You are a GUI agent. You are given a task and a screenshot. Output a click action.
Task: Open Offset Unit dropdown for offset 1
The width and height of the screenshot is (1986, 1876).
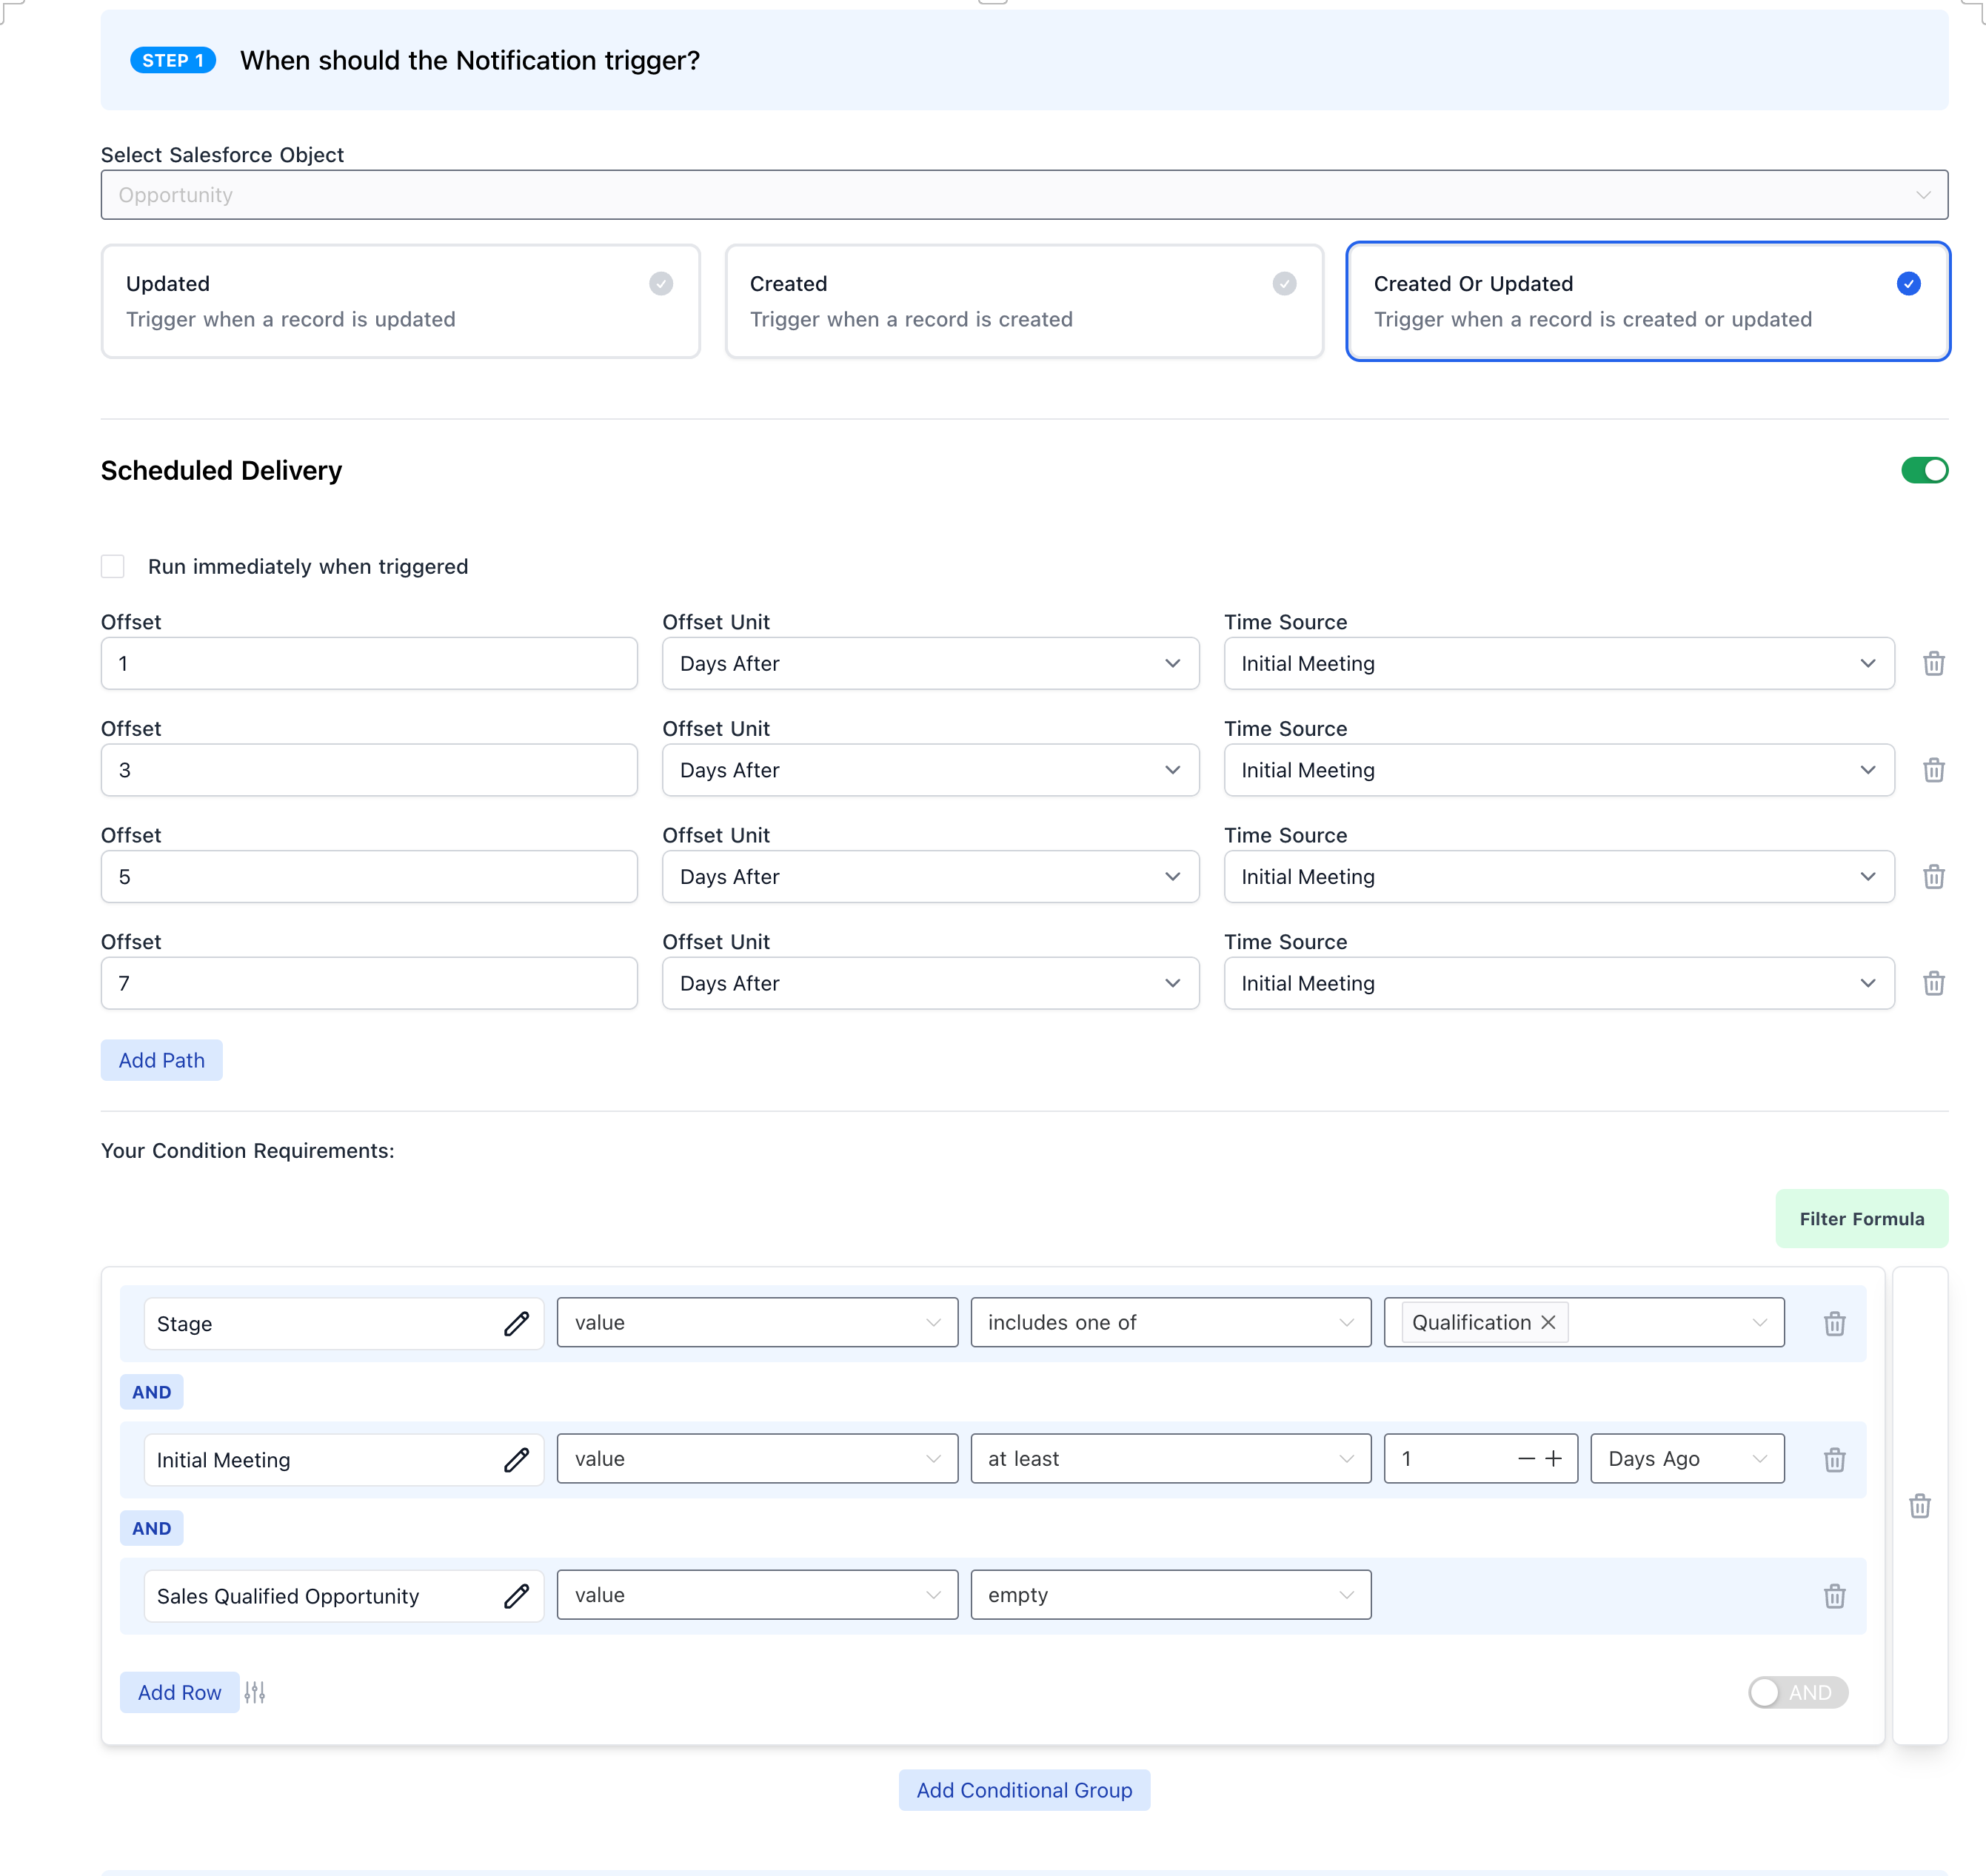pyautogui.click(x=930, y=664)
